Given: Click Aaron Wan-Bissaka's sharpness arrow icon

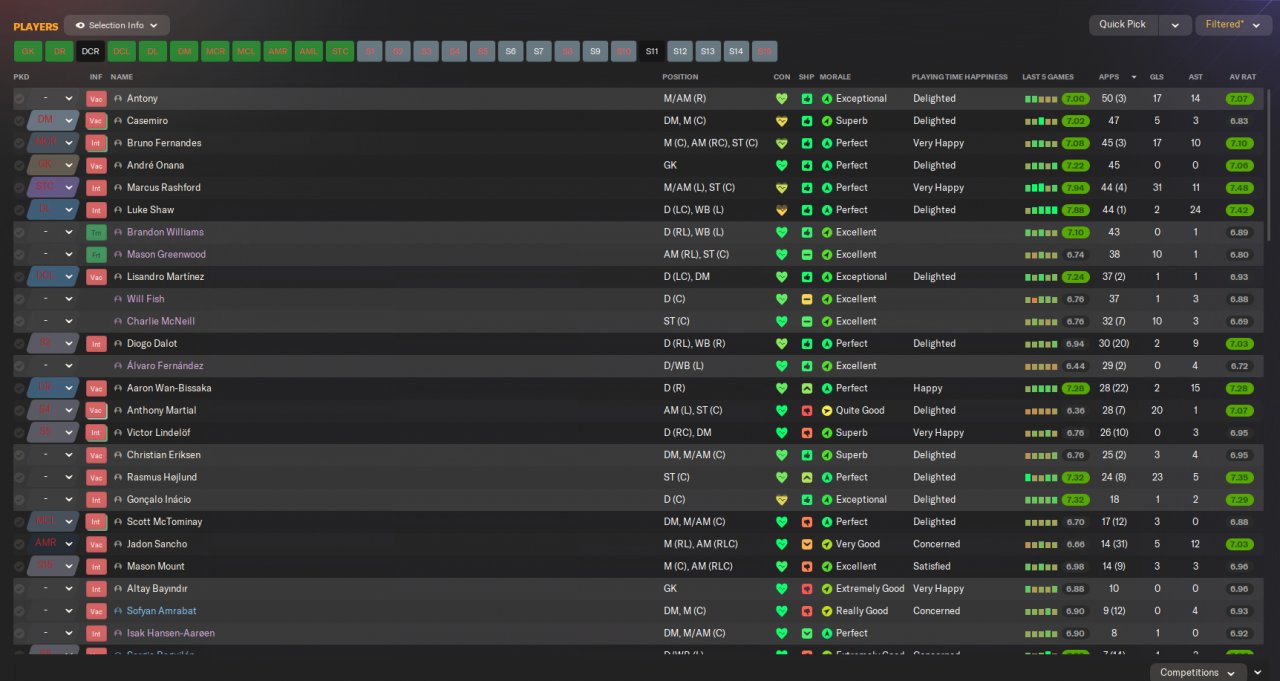Looking at the screenshot, I should point(807,388).
